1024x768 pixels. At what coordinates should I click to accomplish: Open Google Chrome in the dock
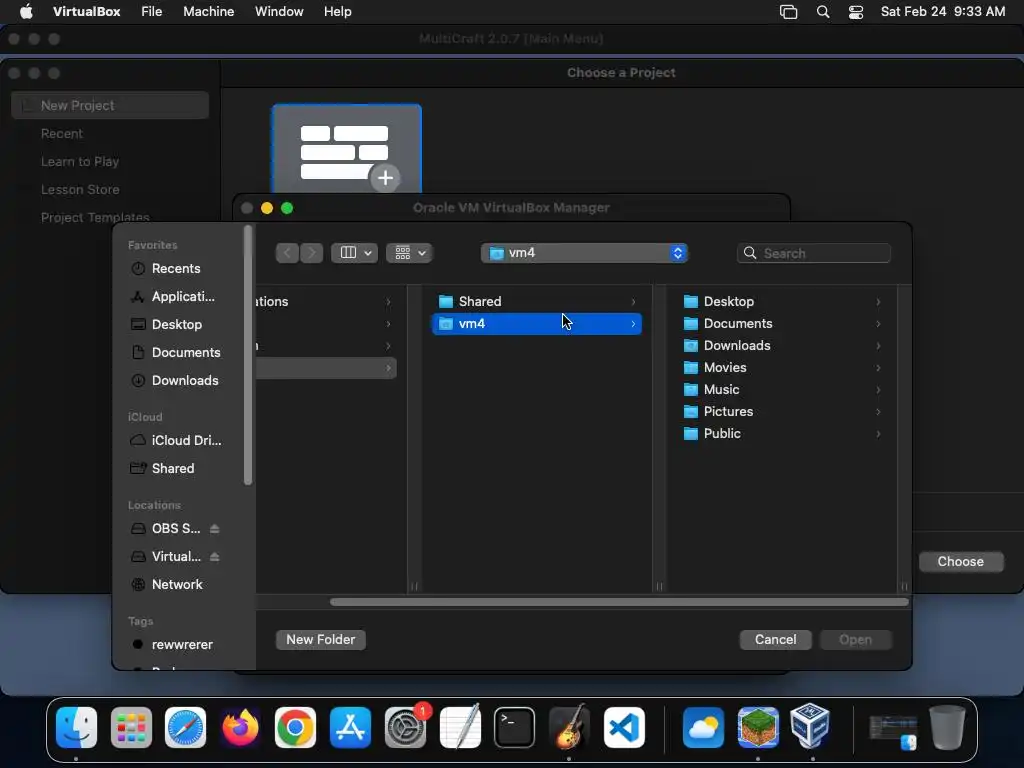point(295,727)
